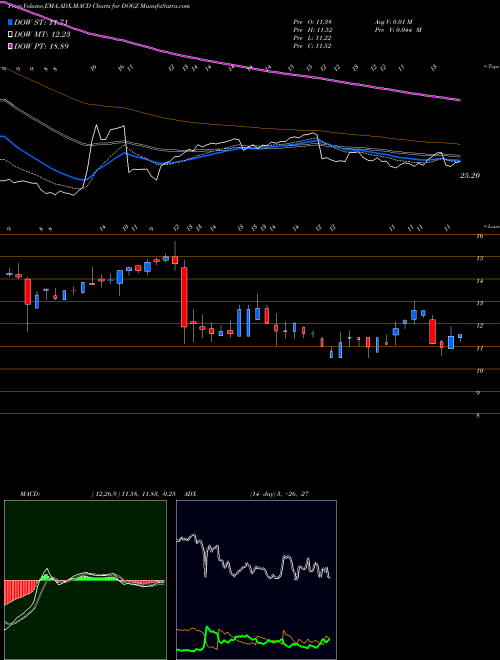Select the 'DOW PT: 18.89' legend text
Viewport: 500px width, 660px height.
point(42,46)
